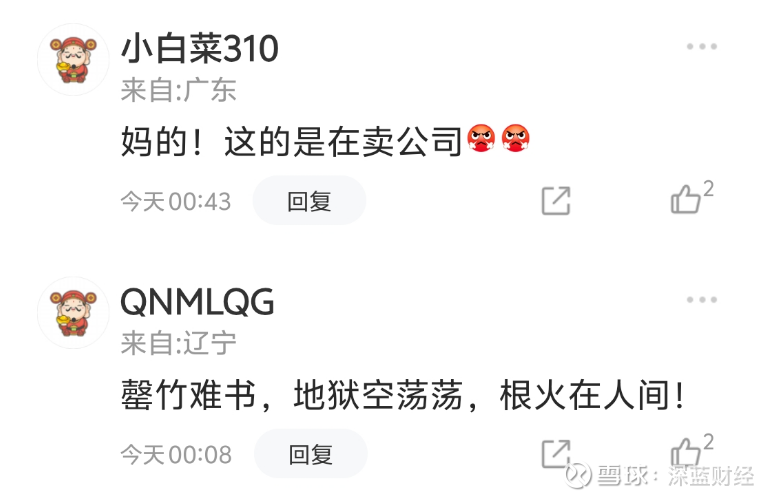
Task: Select the 今天 00:43 timestamp
Action: point(176,202)
